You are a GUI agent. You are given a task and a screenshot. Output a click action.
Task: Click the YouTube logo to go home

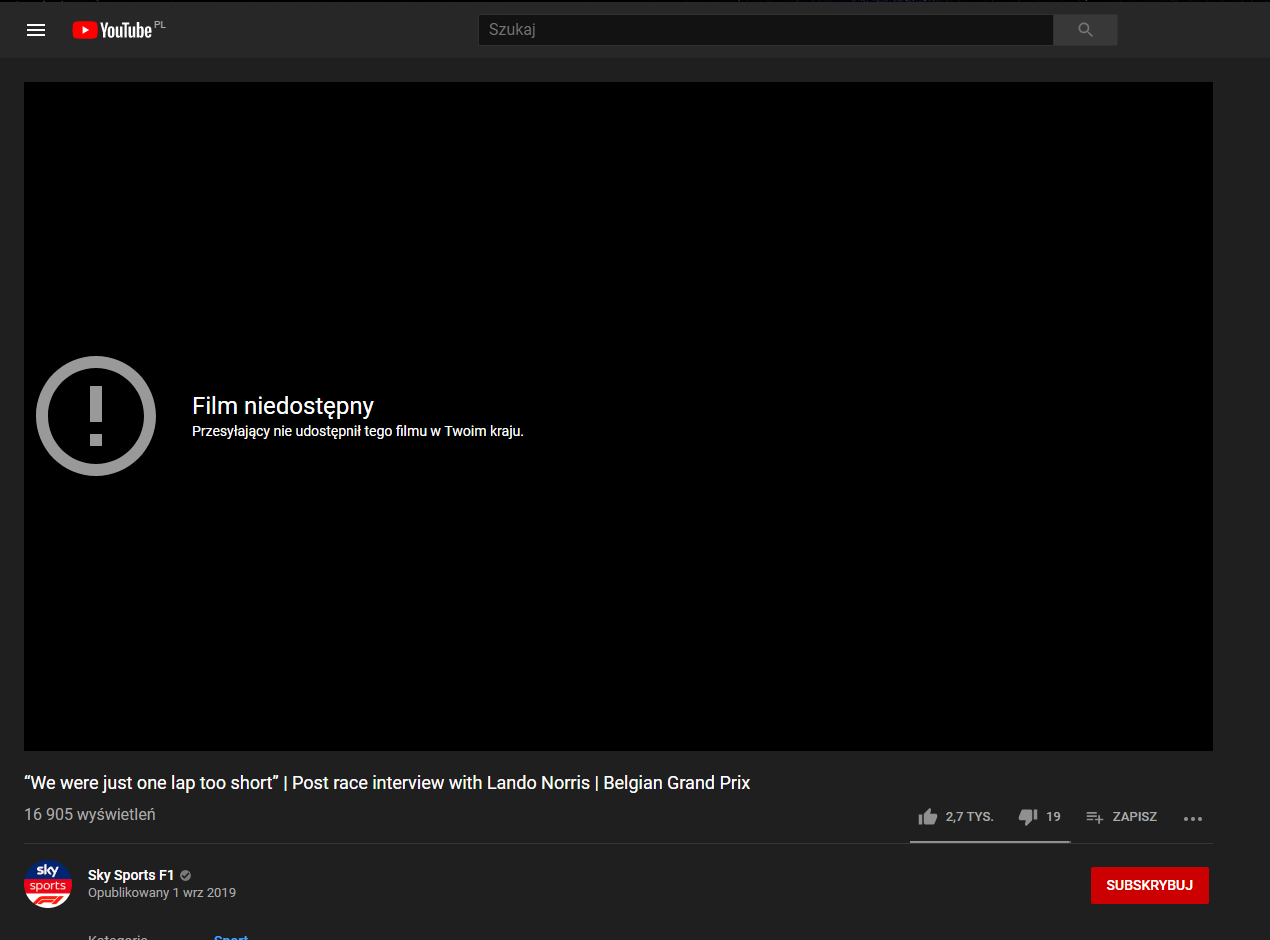point(112,30)
